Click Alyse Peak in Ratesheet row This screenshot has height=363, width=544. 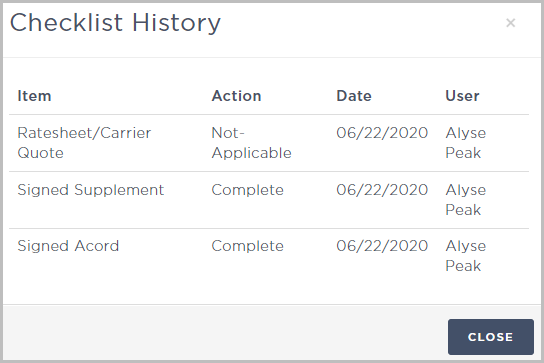(x=466, y=143)
